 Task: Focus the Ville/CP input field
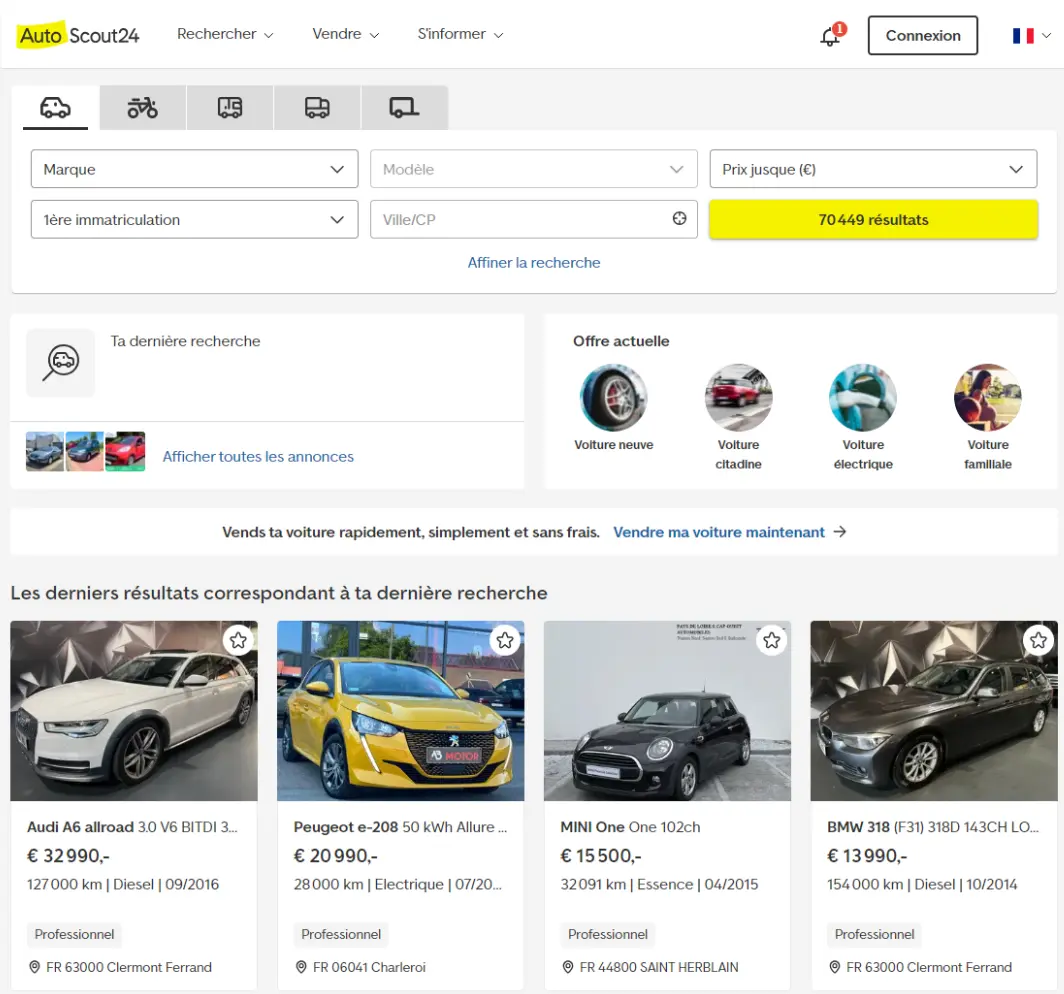point(533,219)
